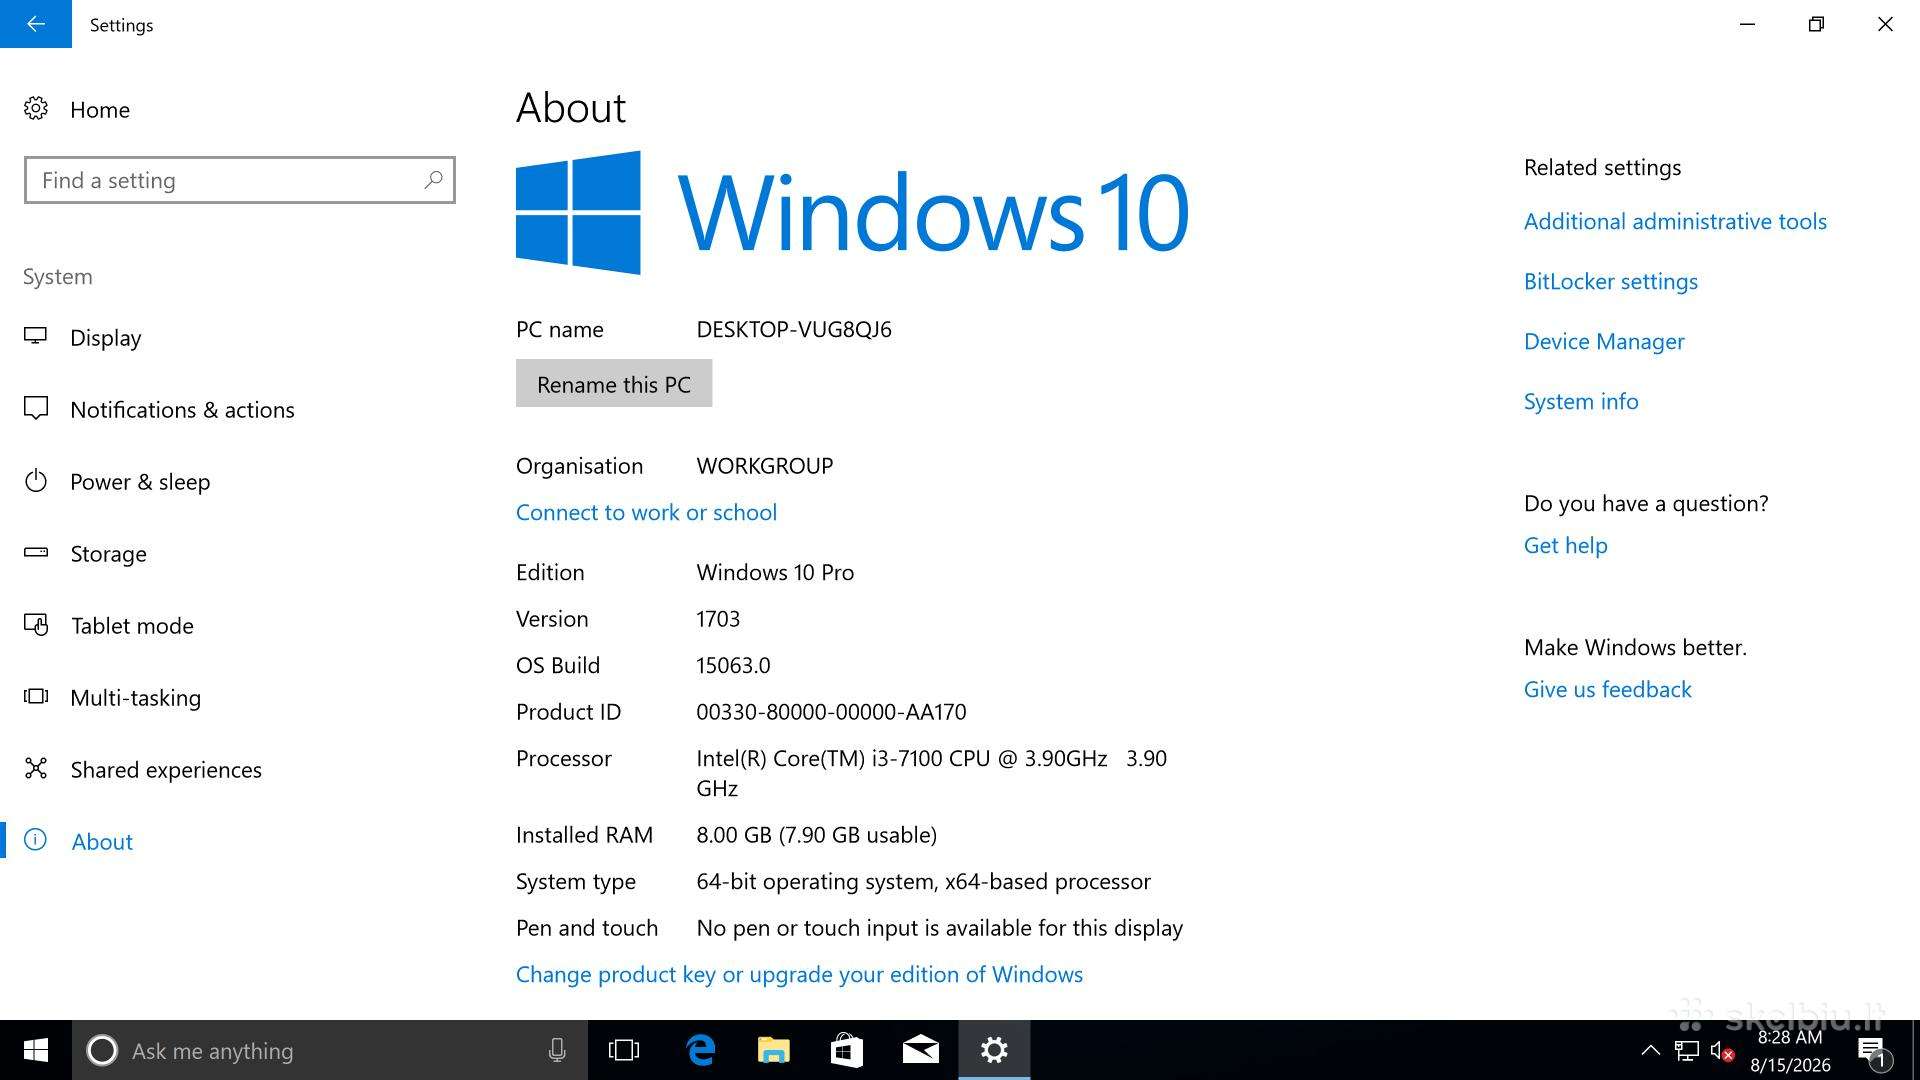This screenshot has height=1080, width=1920.
Task: Select the Tablet mode icon
Action: click(x=36, y=625)
